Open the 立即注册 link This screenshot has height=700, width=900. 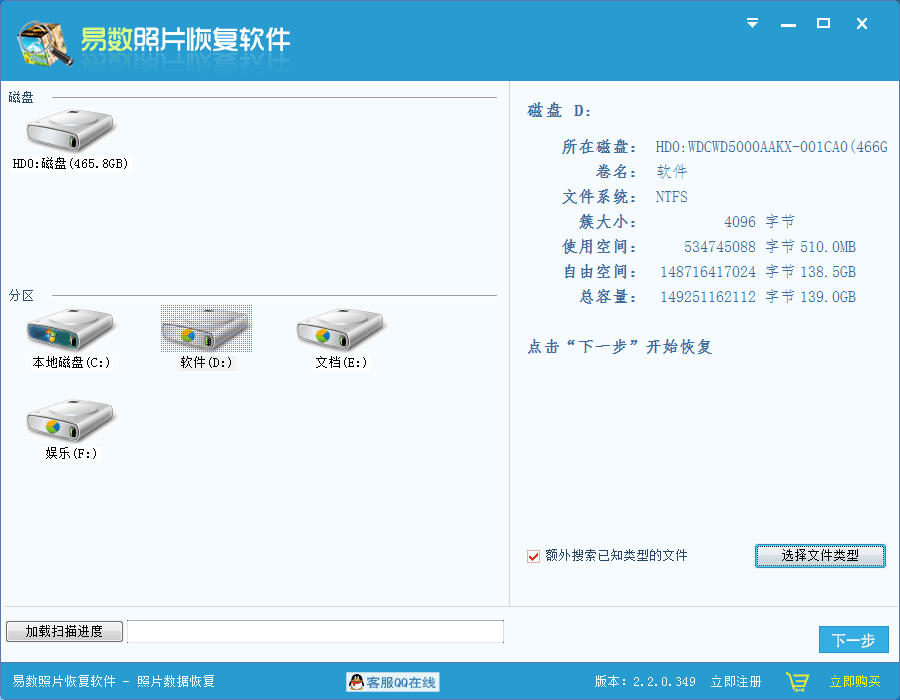coord(736,682)
